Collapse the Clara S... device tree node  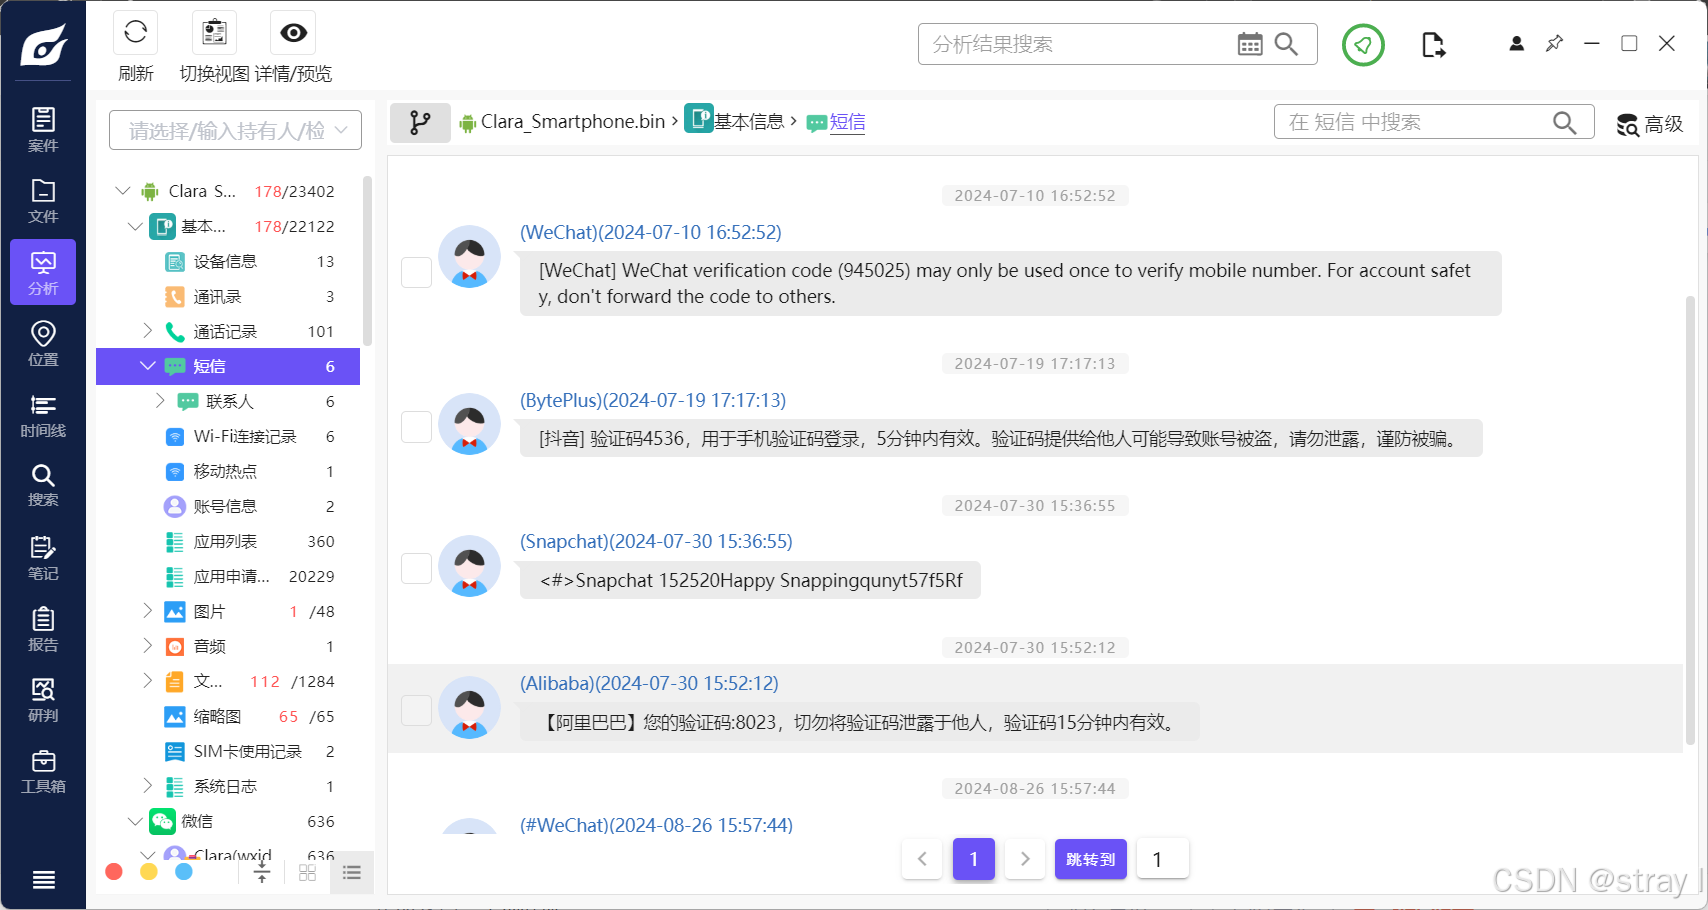click(123, 191)
